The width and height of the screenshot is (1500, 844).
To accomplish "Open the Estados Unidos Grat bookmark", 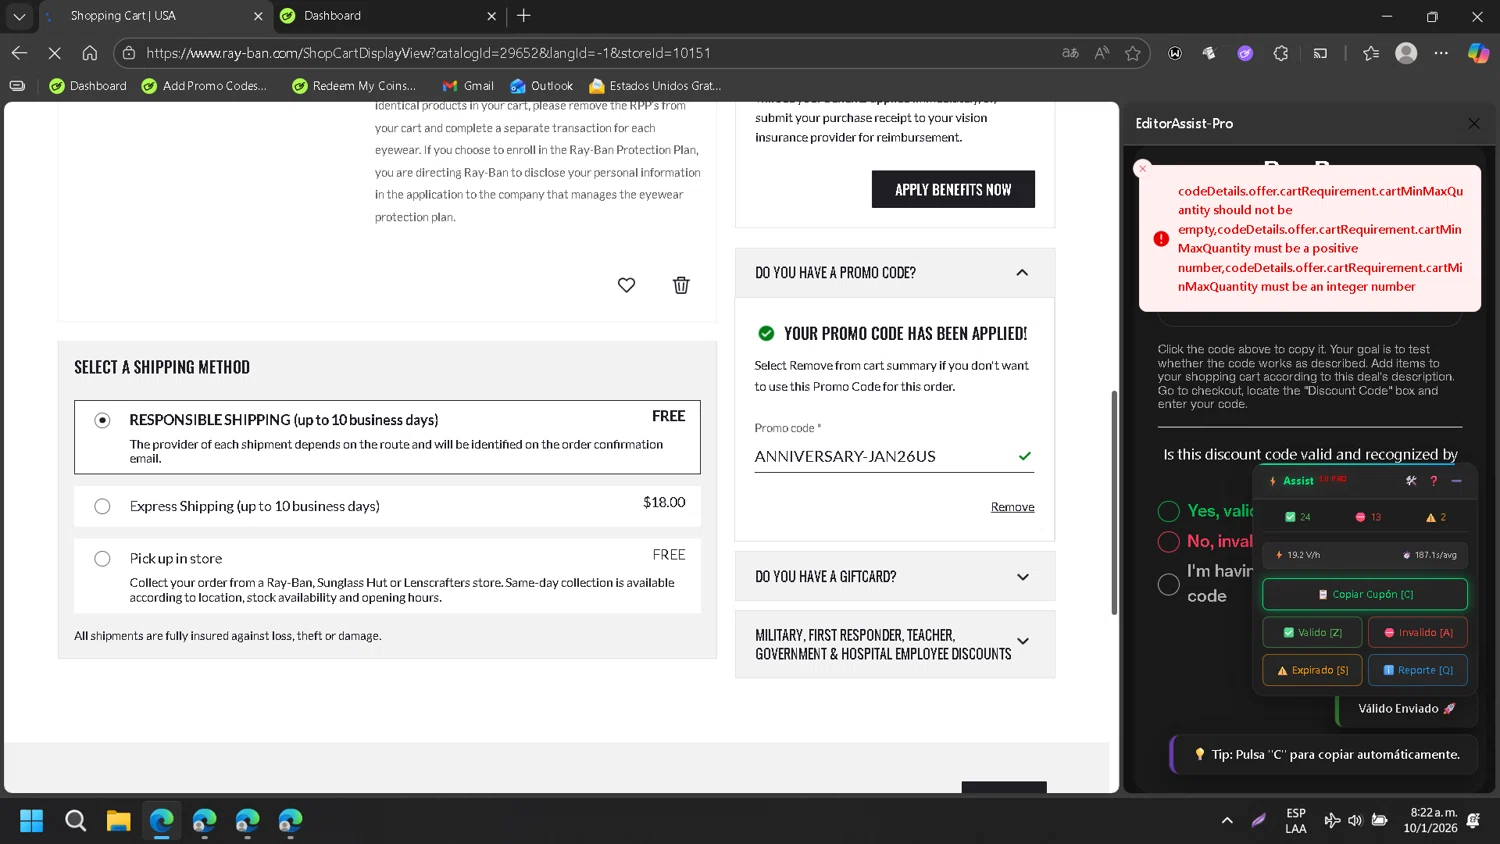I will [655, 86].
